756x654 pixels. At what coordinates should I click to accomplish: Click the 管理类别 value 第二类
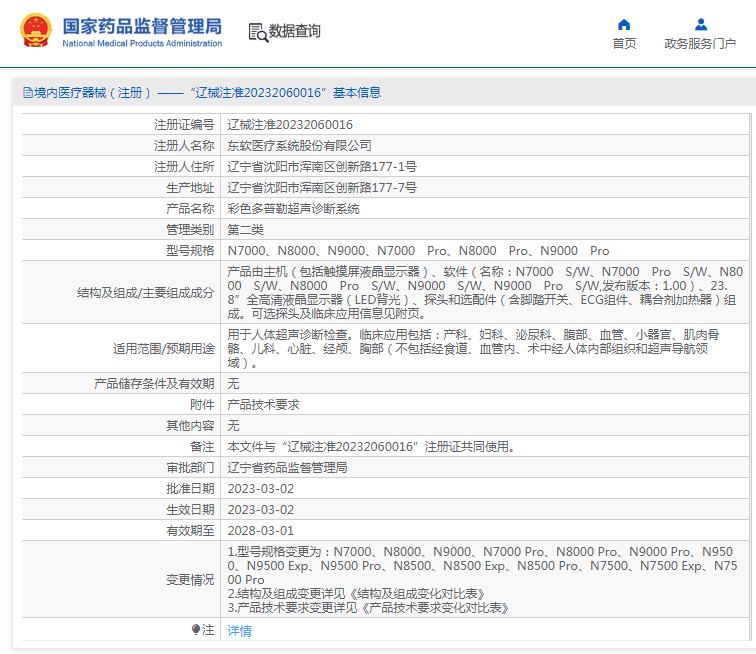245,230
